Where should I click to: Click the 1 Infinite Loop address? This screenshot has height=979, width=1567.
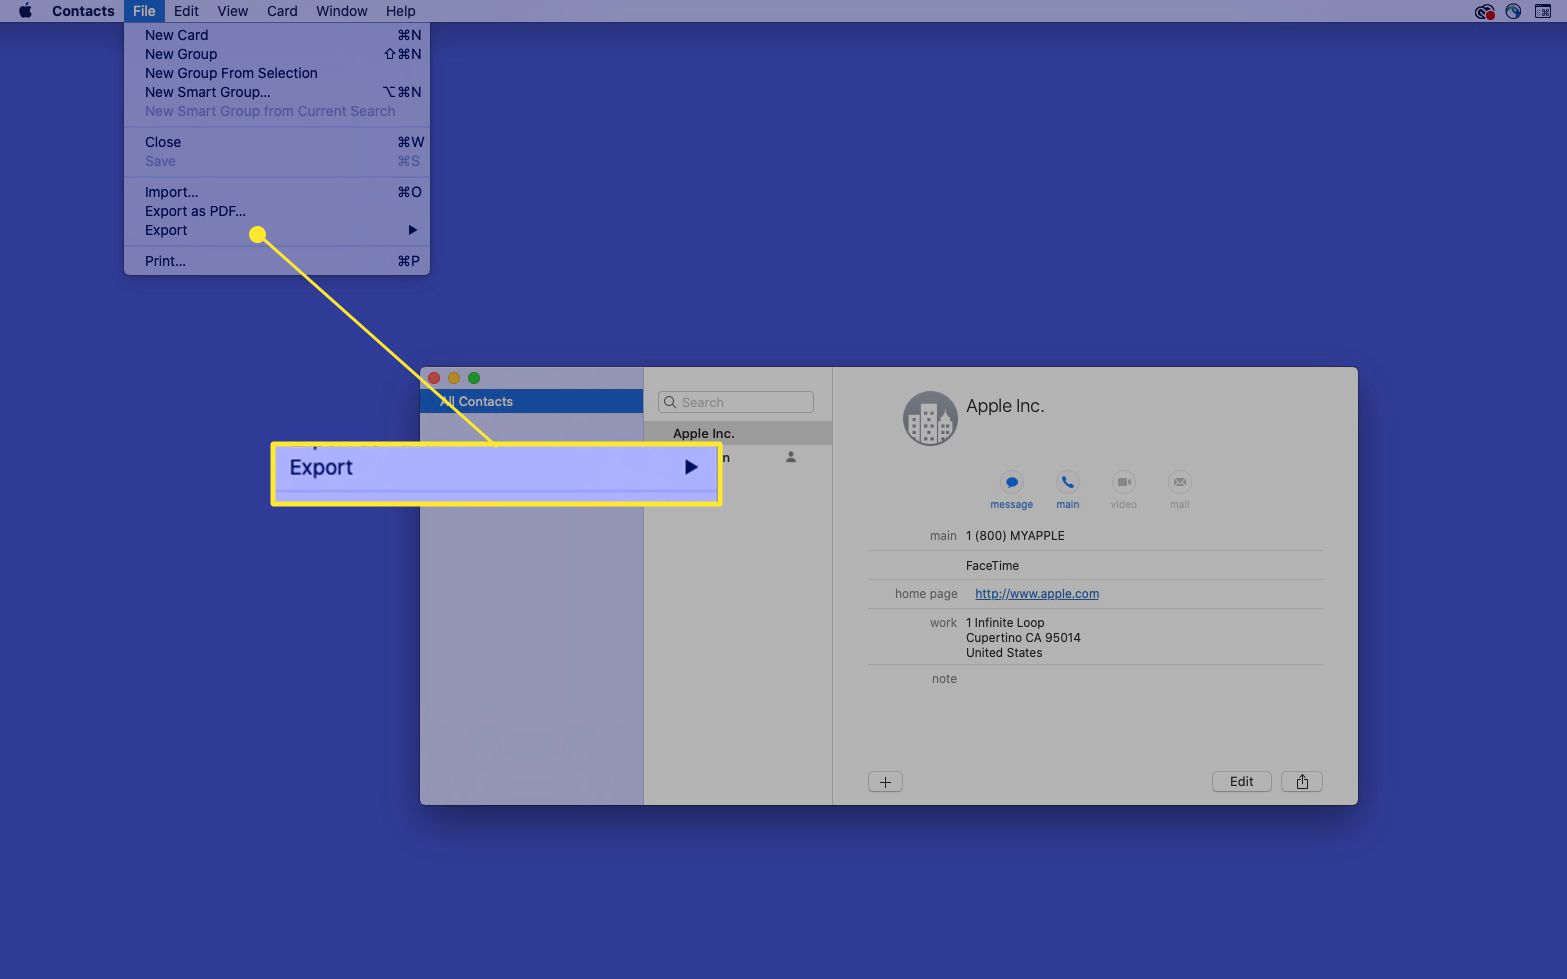[x=1023, y=638]
